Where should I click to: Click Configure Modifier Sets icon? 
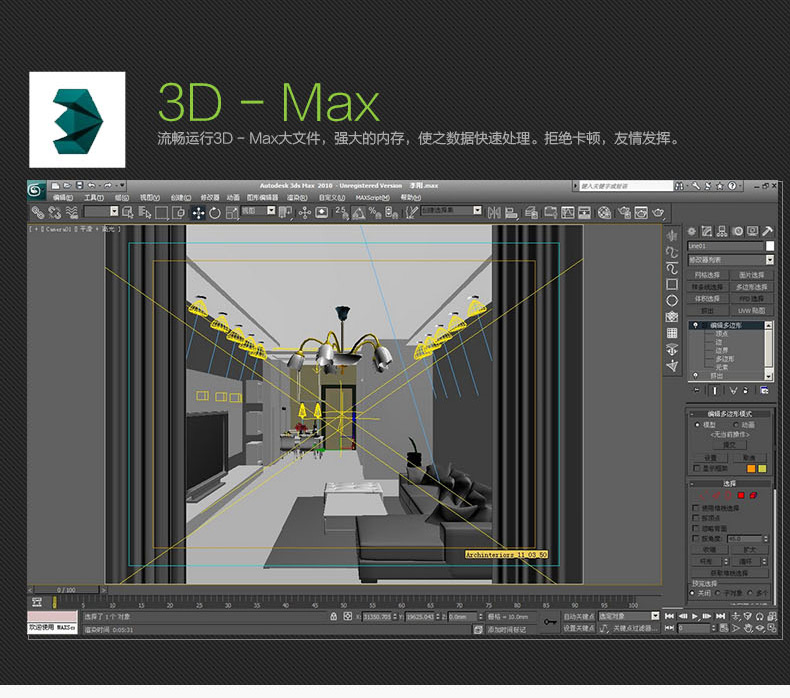click(x=764, y=391)
